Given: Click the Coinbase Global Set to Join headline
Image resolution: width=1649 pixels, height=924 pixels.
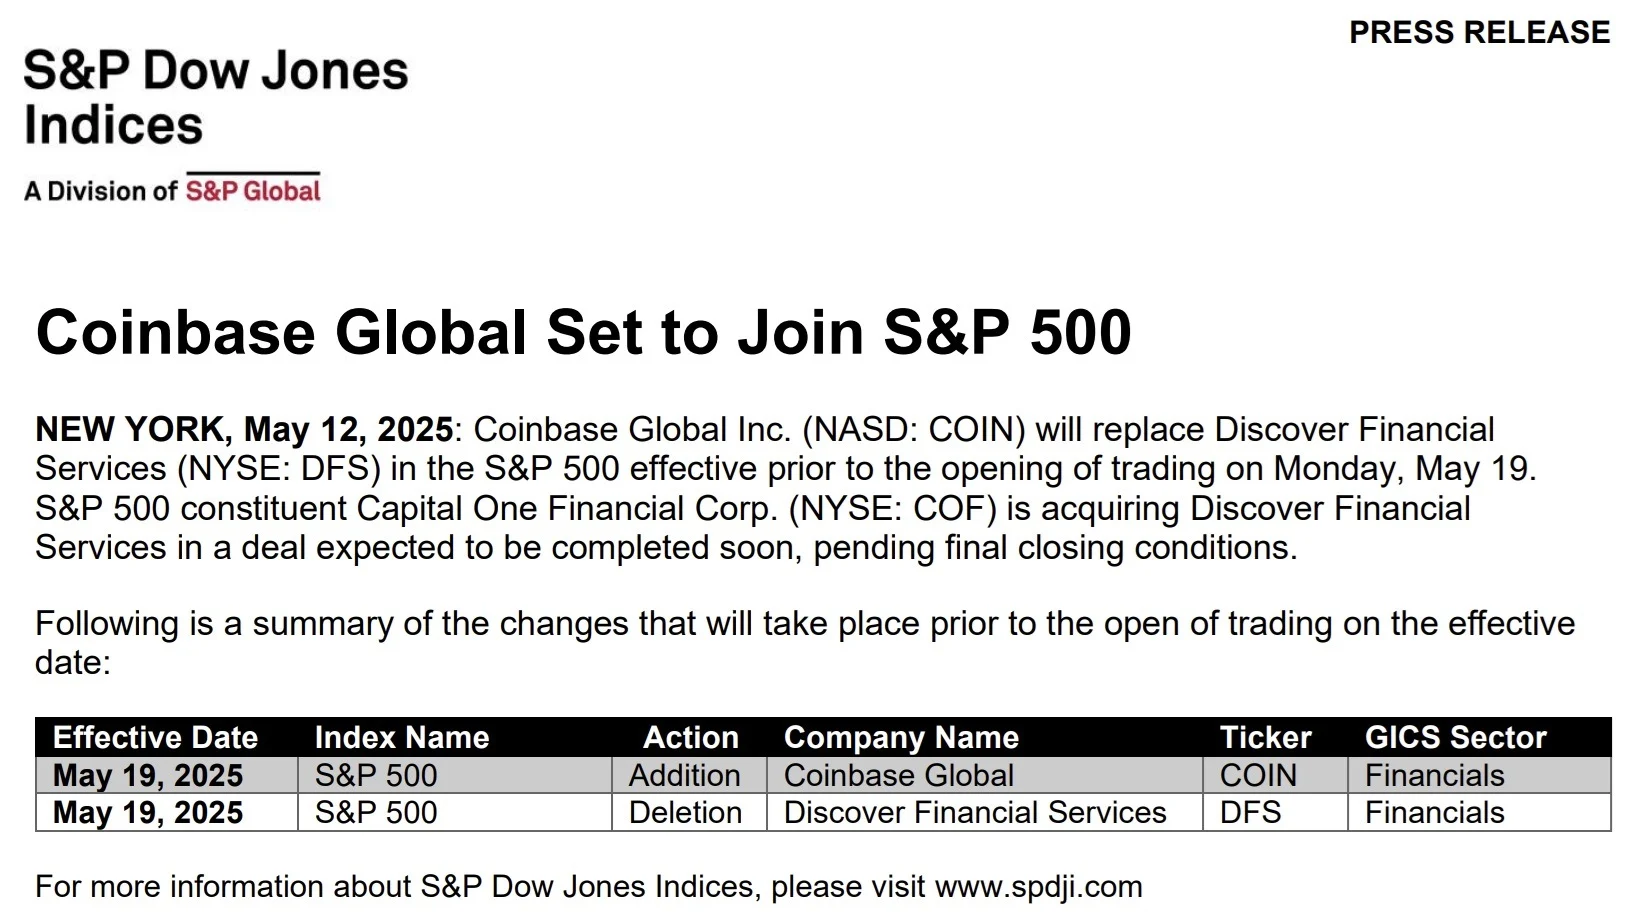Looking at the screenshot, I should 583,332.
